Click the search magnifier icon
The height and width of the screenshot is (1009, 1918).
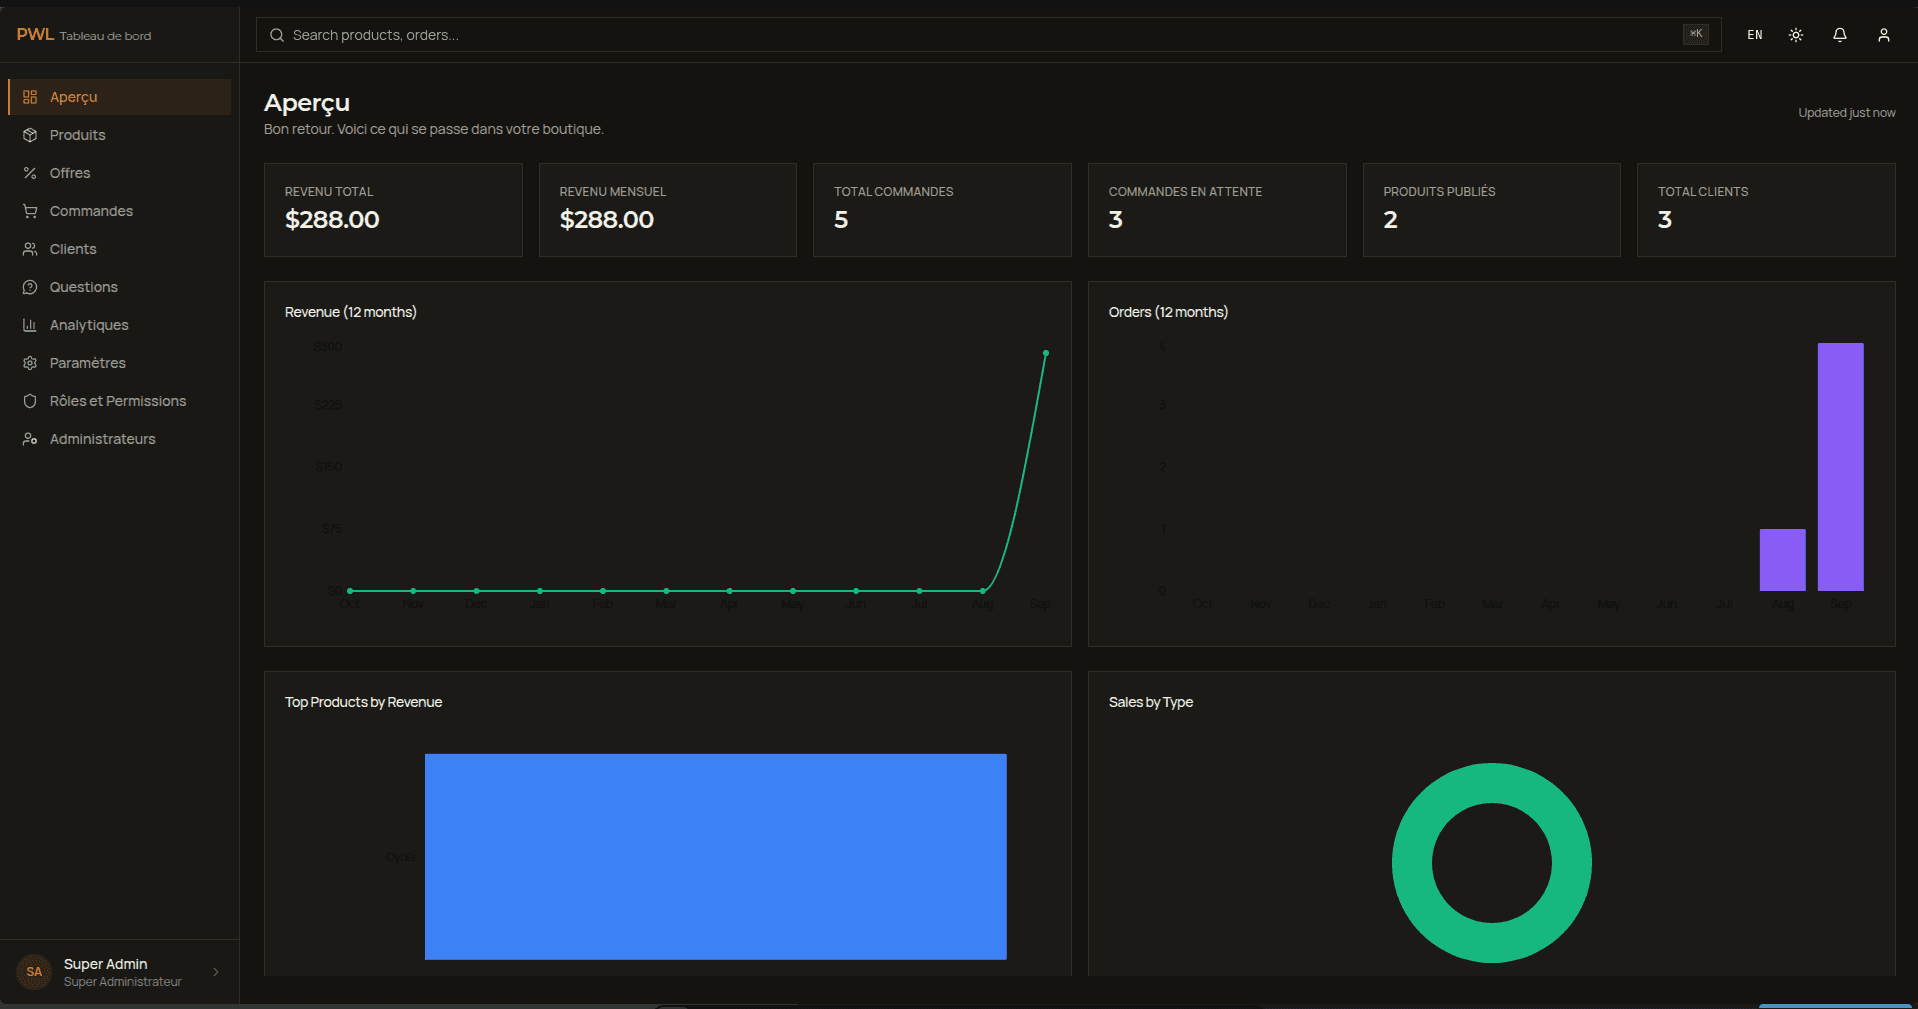(277, 35)
